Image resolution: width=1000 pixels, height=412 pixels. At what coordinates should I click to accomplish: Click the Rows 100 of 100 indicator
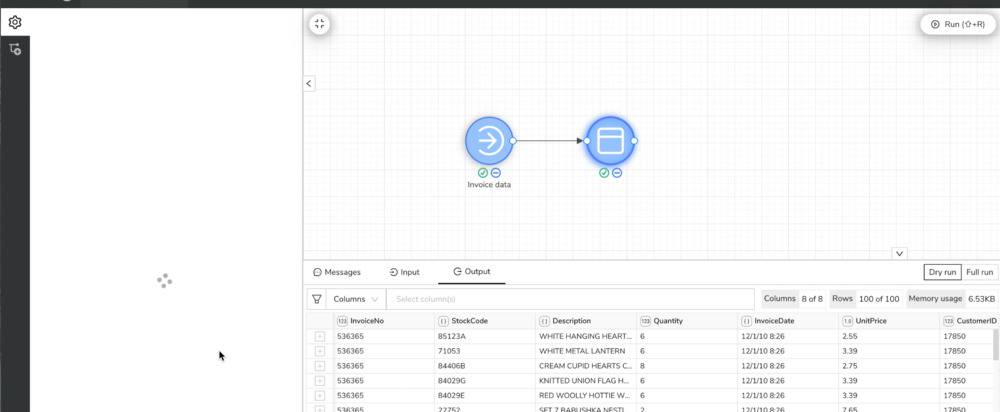click(x=865, y=299)
